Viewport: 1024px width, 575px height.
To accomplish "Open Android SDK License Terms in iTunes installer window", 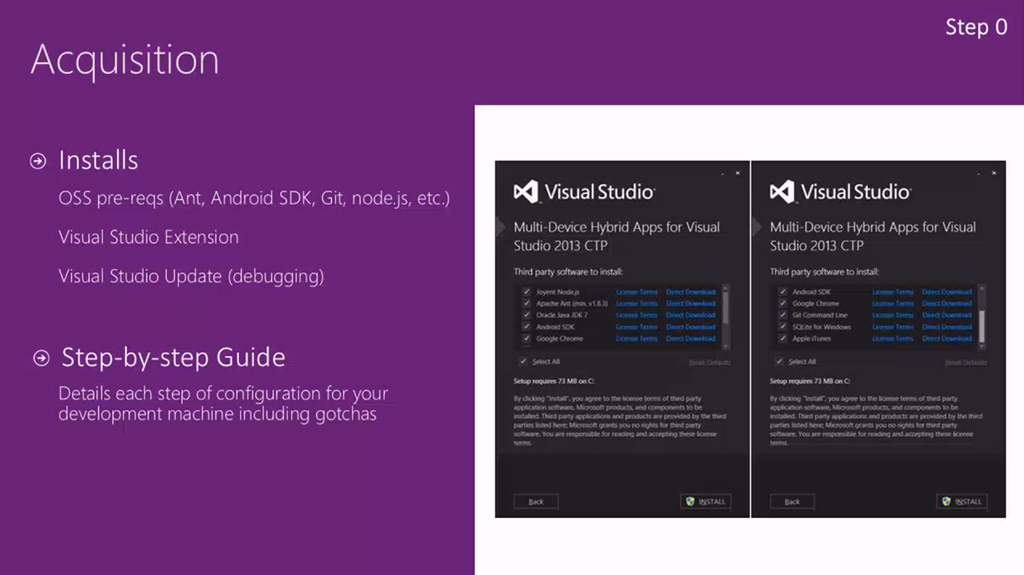I will coord(893,292).
